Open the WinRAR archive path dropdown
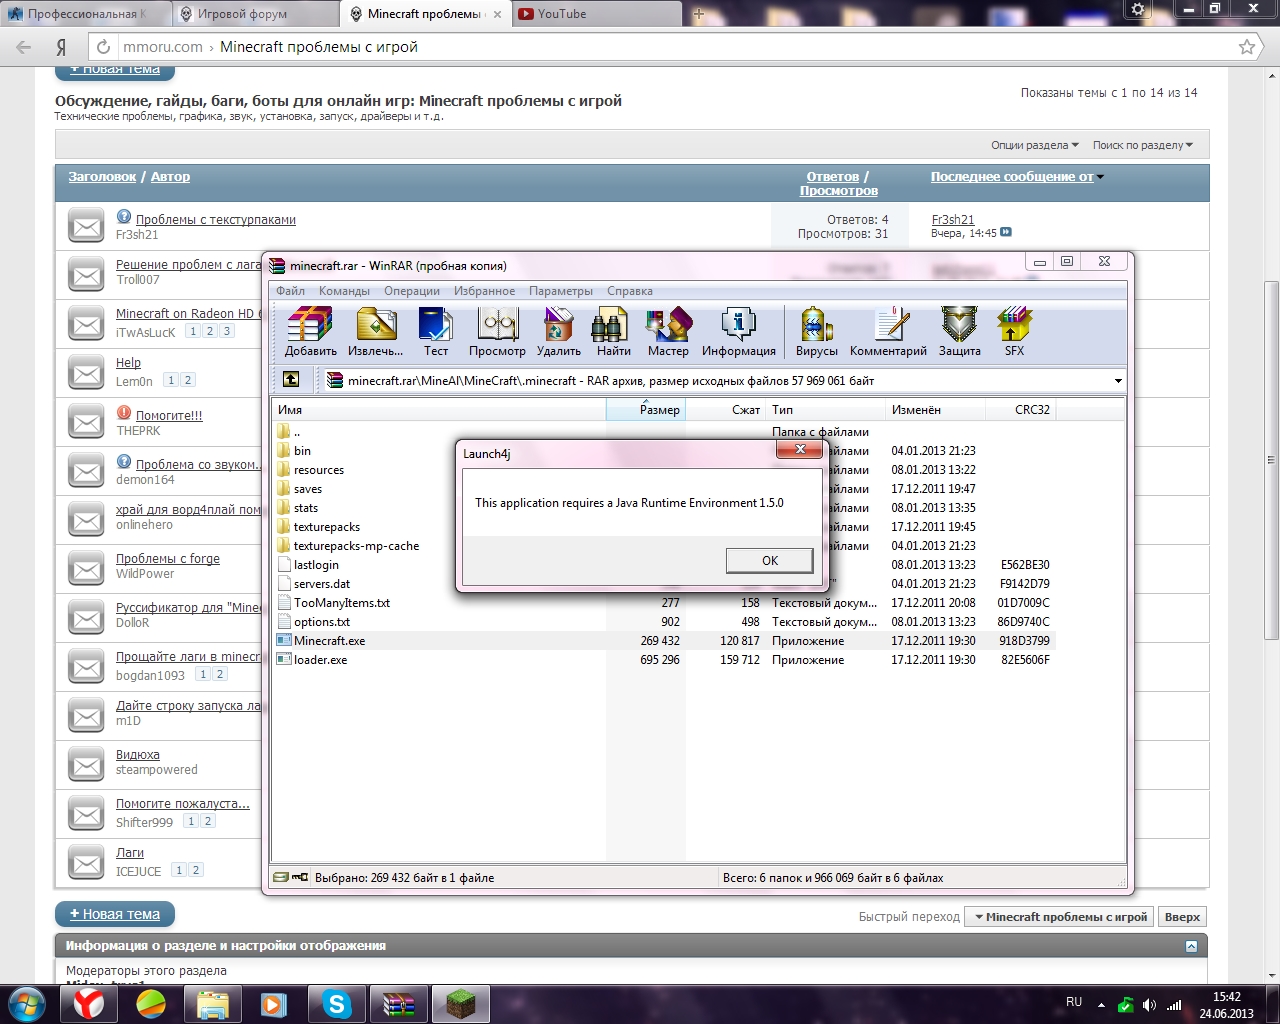Image resolution: width=1280 pixels, height=1024 pixels. (1118, 381)
